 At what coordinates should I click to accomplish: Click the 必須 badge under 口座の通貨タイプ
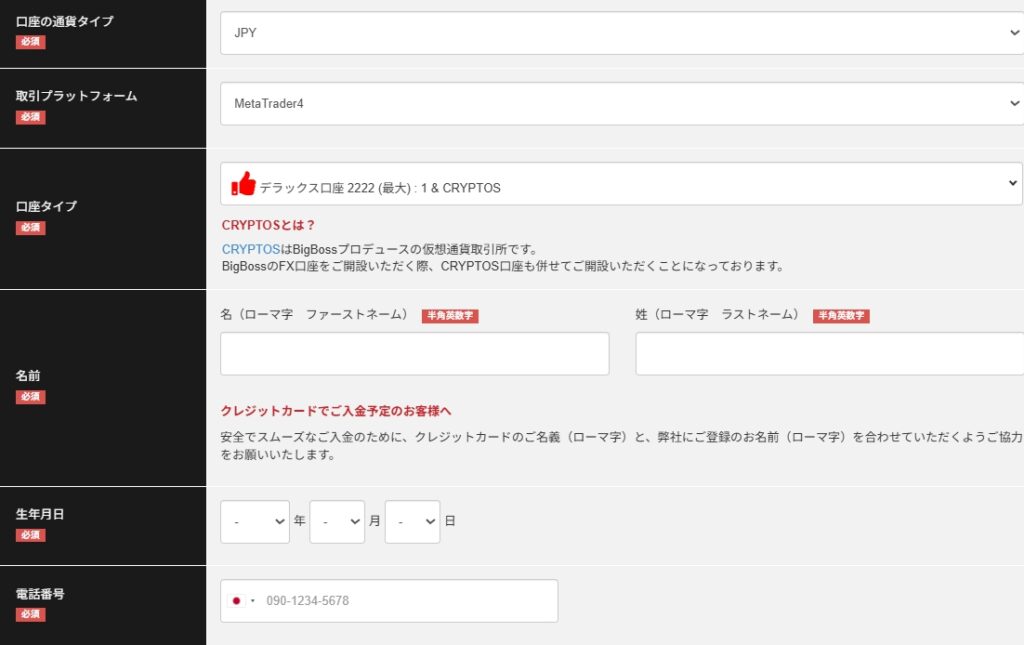[x=30, y=42]
